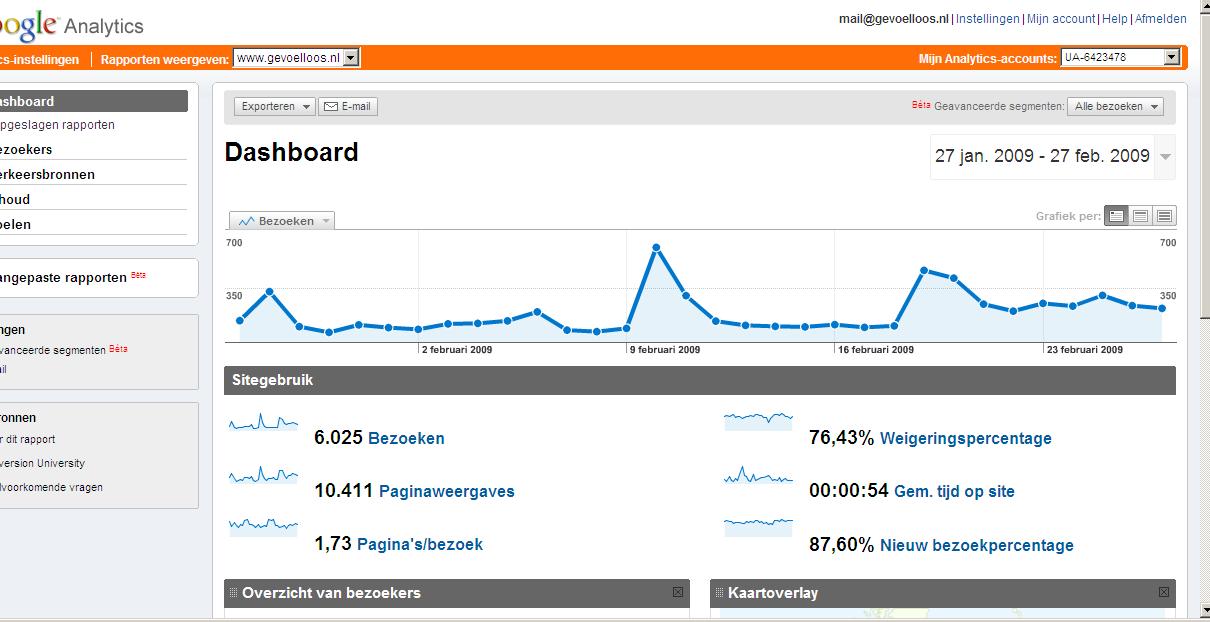Click the Over dit rapport link
The width and height of the screenshot is (1210, 622).
point(28,439)
